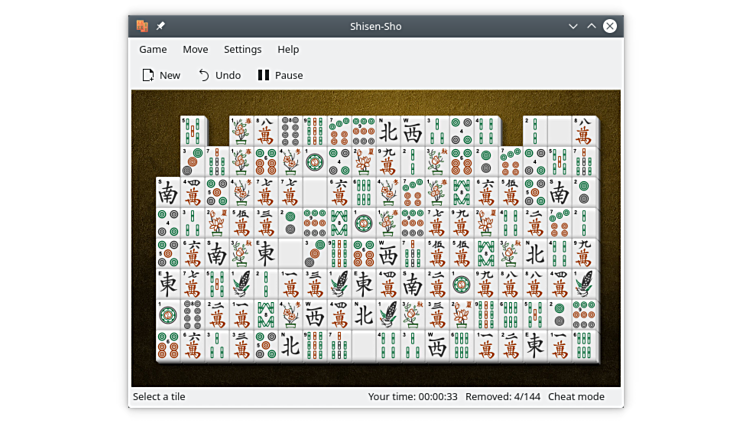The width and height of the screenshot is (752, 423).
Task: Open the Move menu
Action: pyautogui.click(x=195, y=49)
